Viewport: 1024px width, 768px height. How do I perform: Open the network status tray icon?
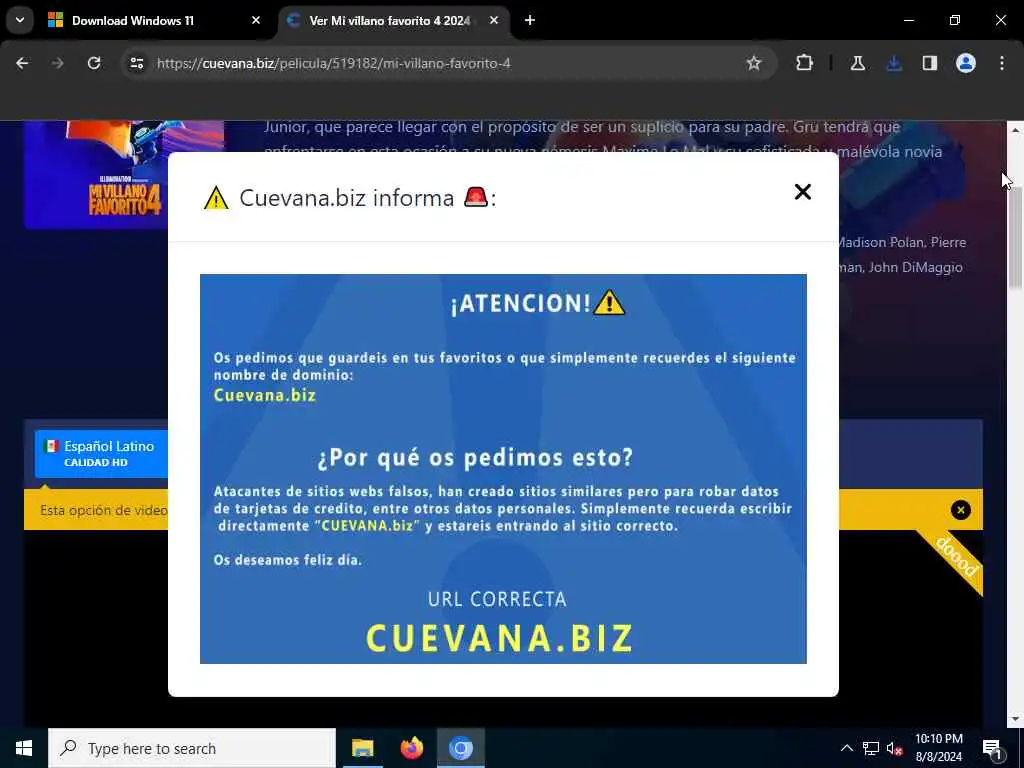coord(871,748)
